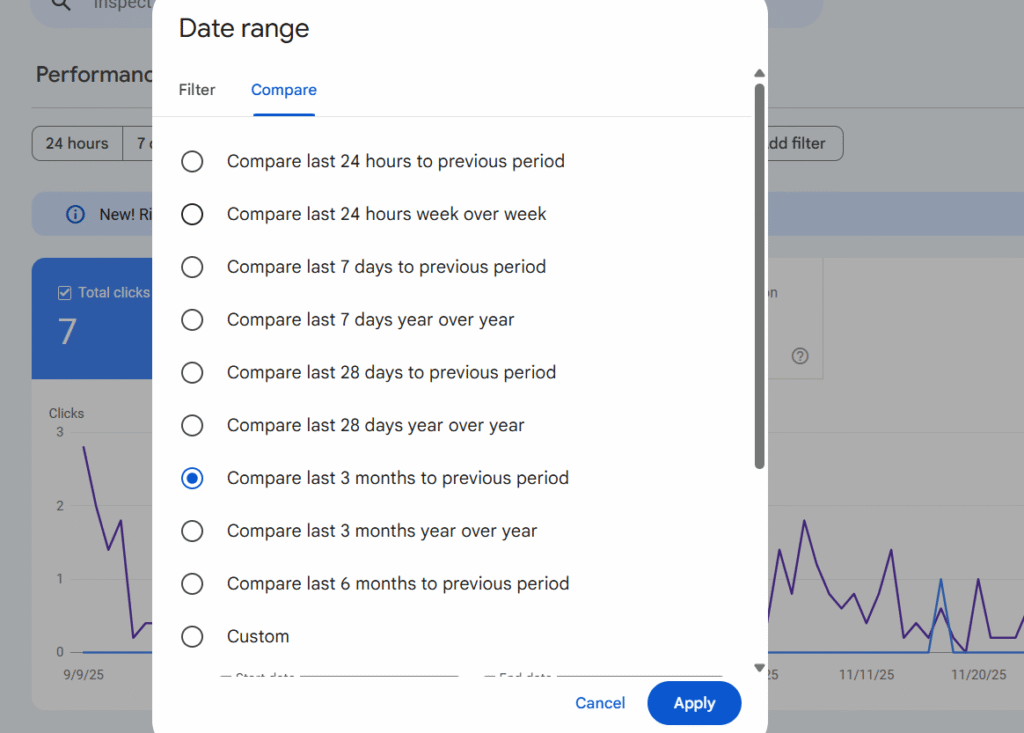Select Compare last 7 days to previous period

(192, 267)
